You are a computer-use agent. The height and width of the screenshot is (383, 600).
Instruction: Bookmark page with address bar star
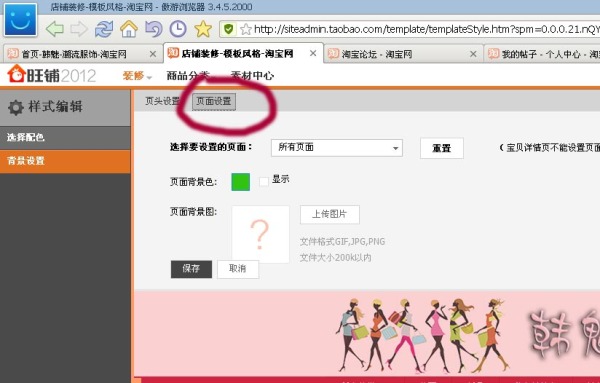tap(246, 29)
